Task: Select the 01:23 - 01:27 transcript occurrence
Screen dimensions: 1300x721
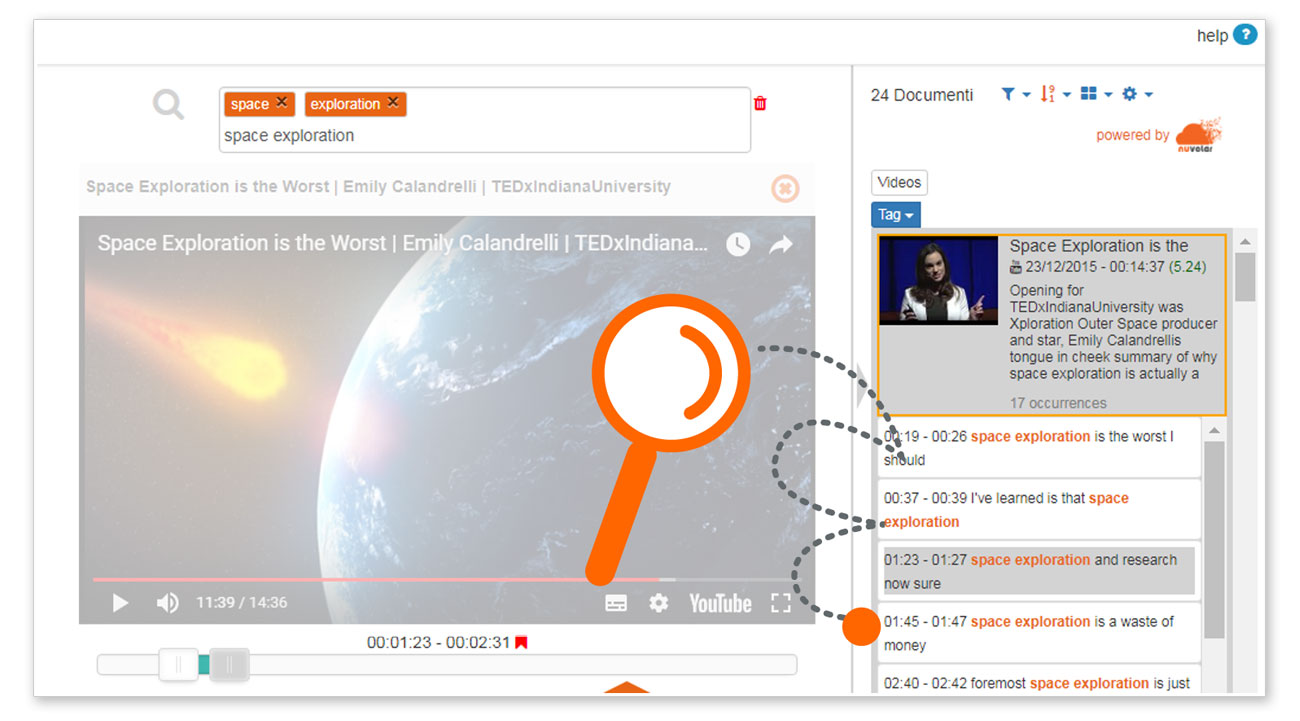Action: 1038,572
